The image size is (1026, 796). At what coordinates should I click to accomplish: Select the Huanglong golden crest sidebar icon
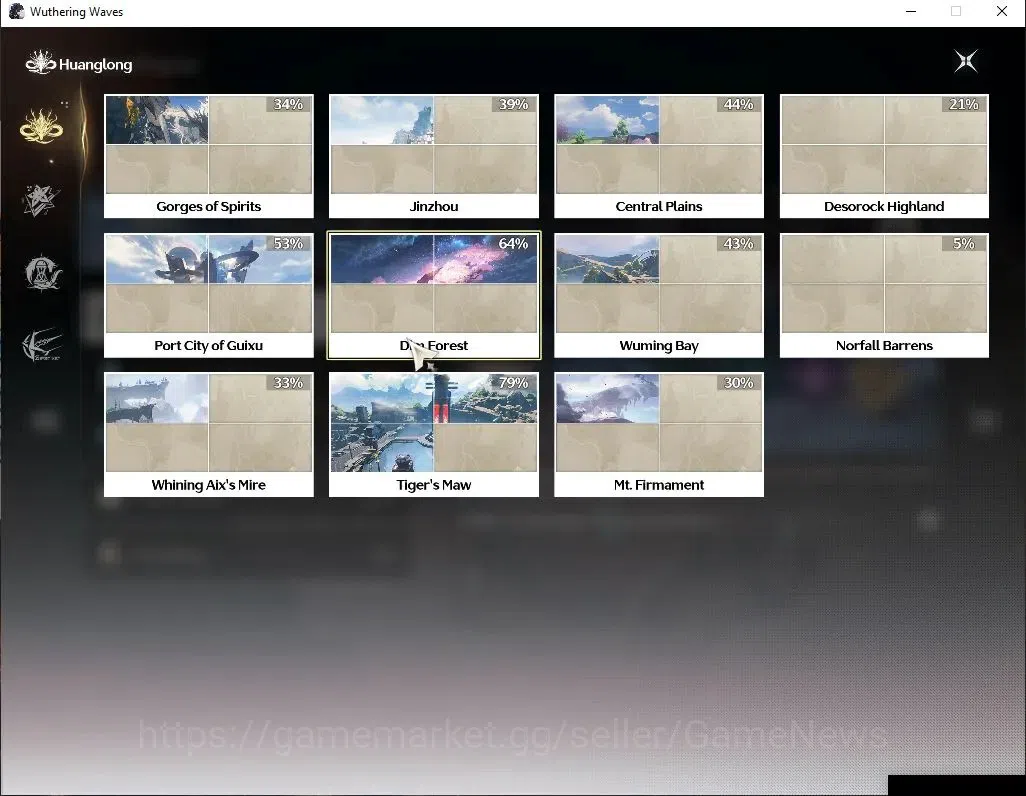pos(42,125)
